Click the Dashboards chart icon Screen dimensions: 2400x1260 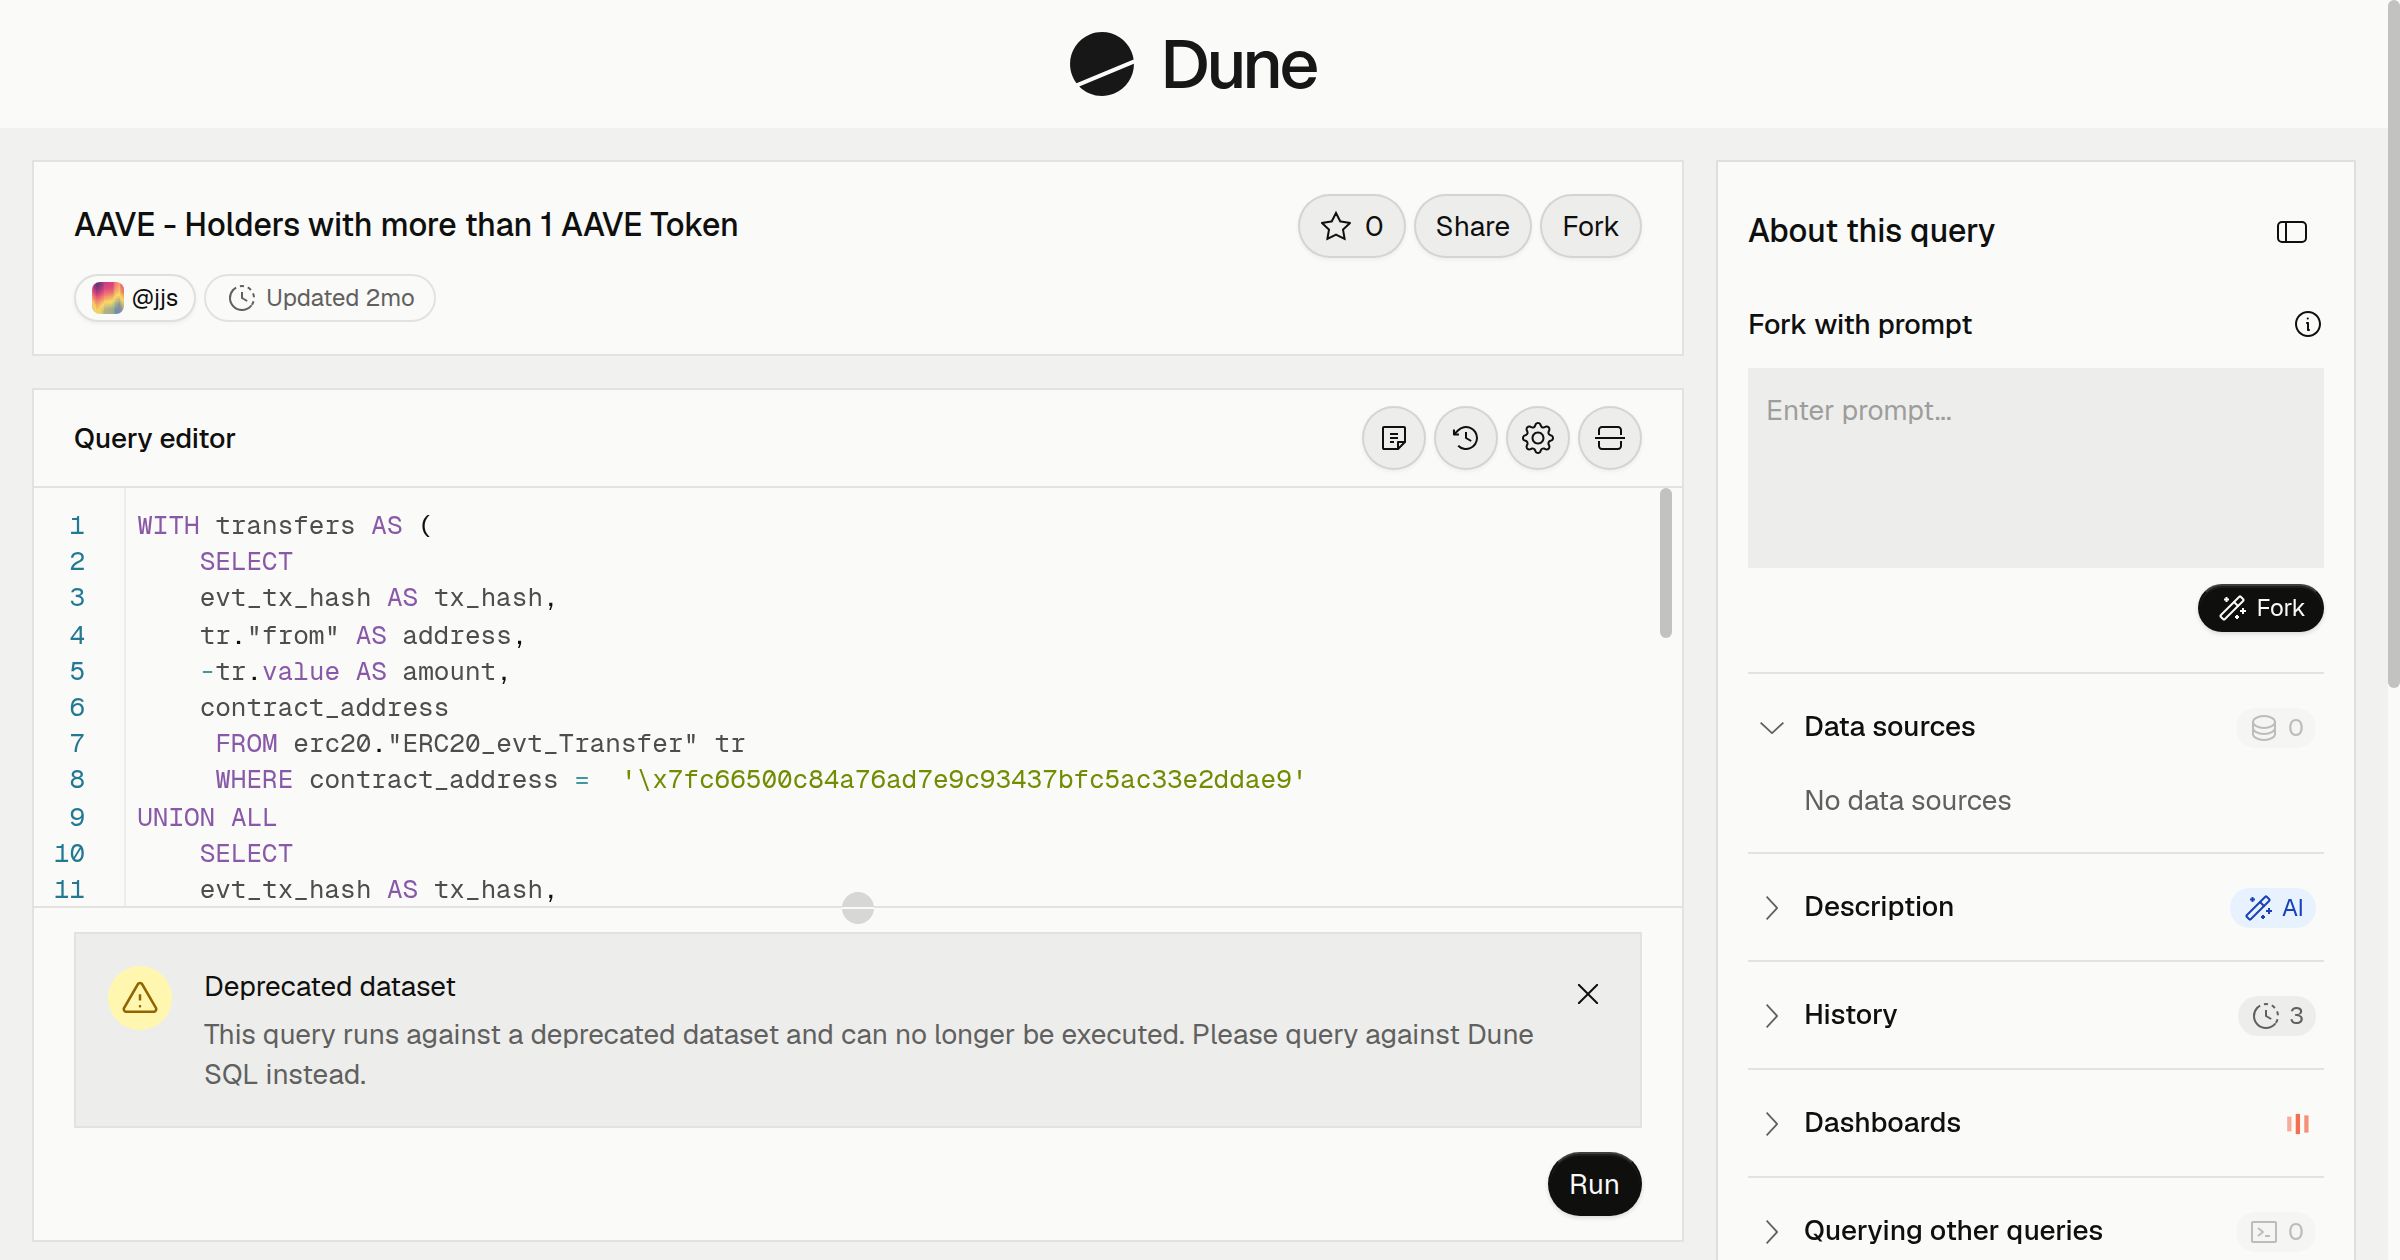point(2297,1124)
